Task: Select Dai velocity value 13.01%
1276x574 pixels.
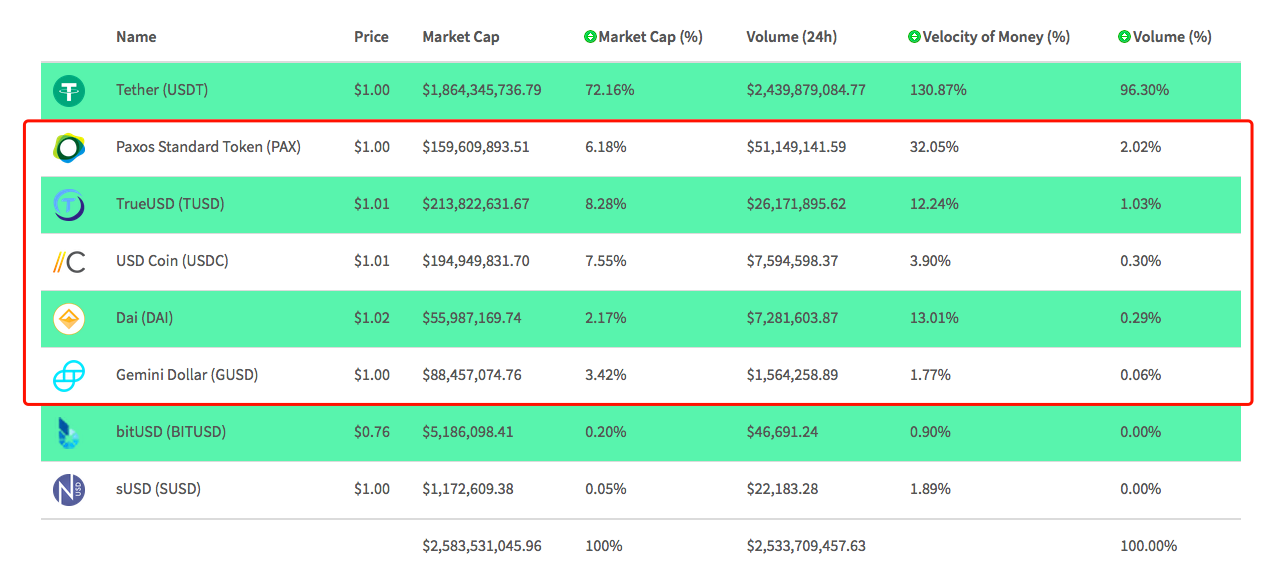Action: 934,318
